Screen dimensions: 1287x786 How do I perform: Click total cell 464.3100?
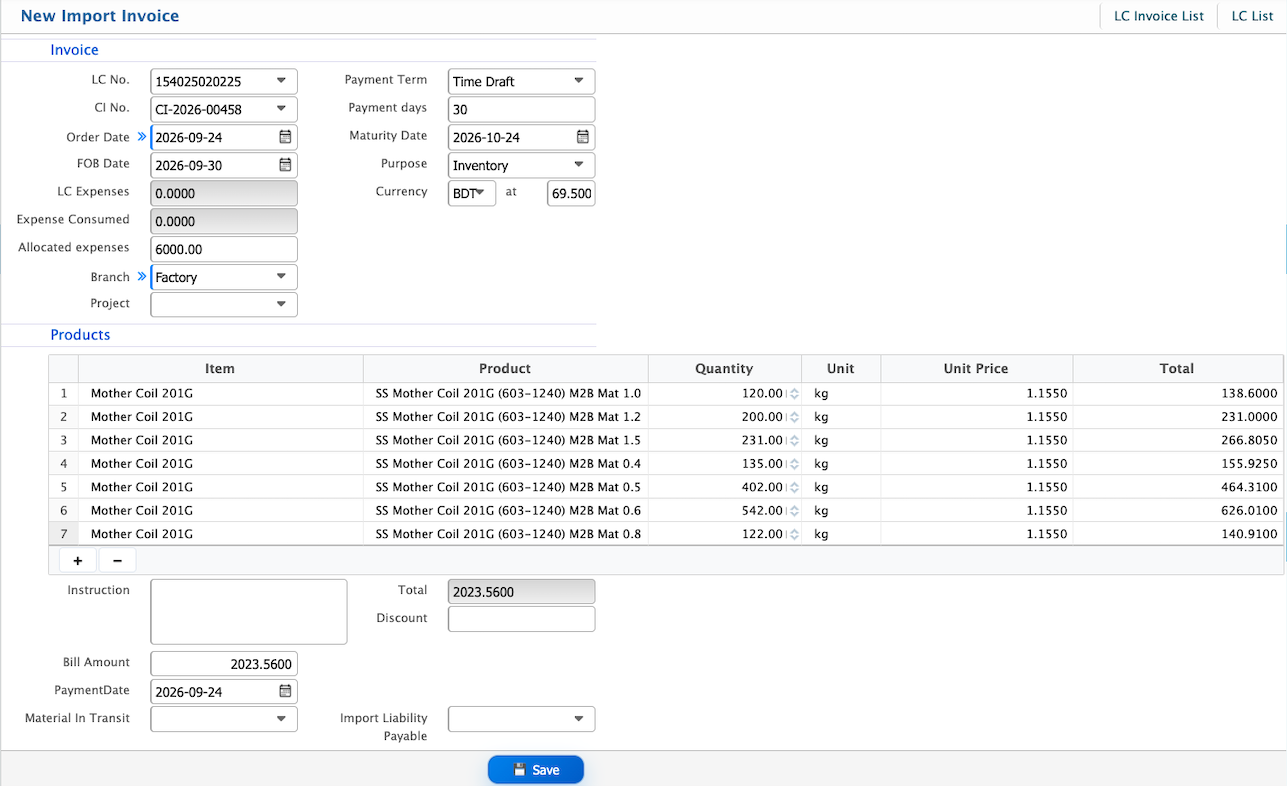coord(1178,488)
